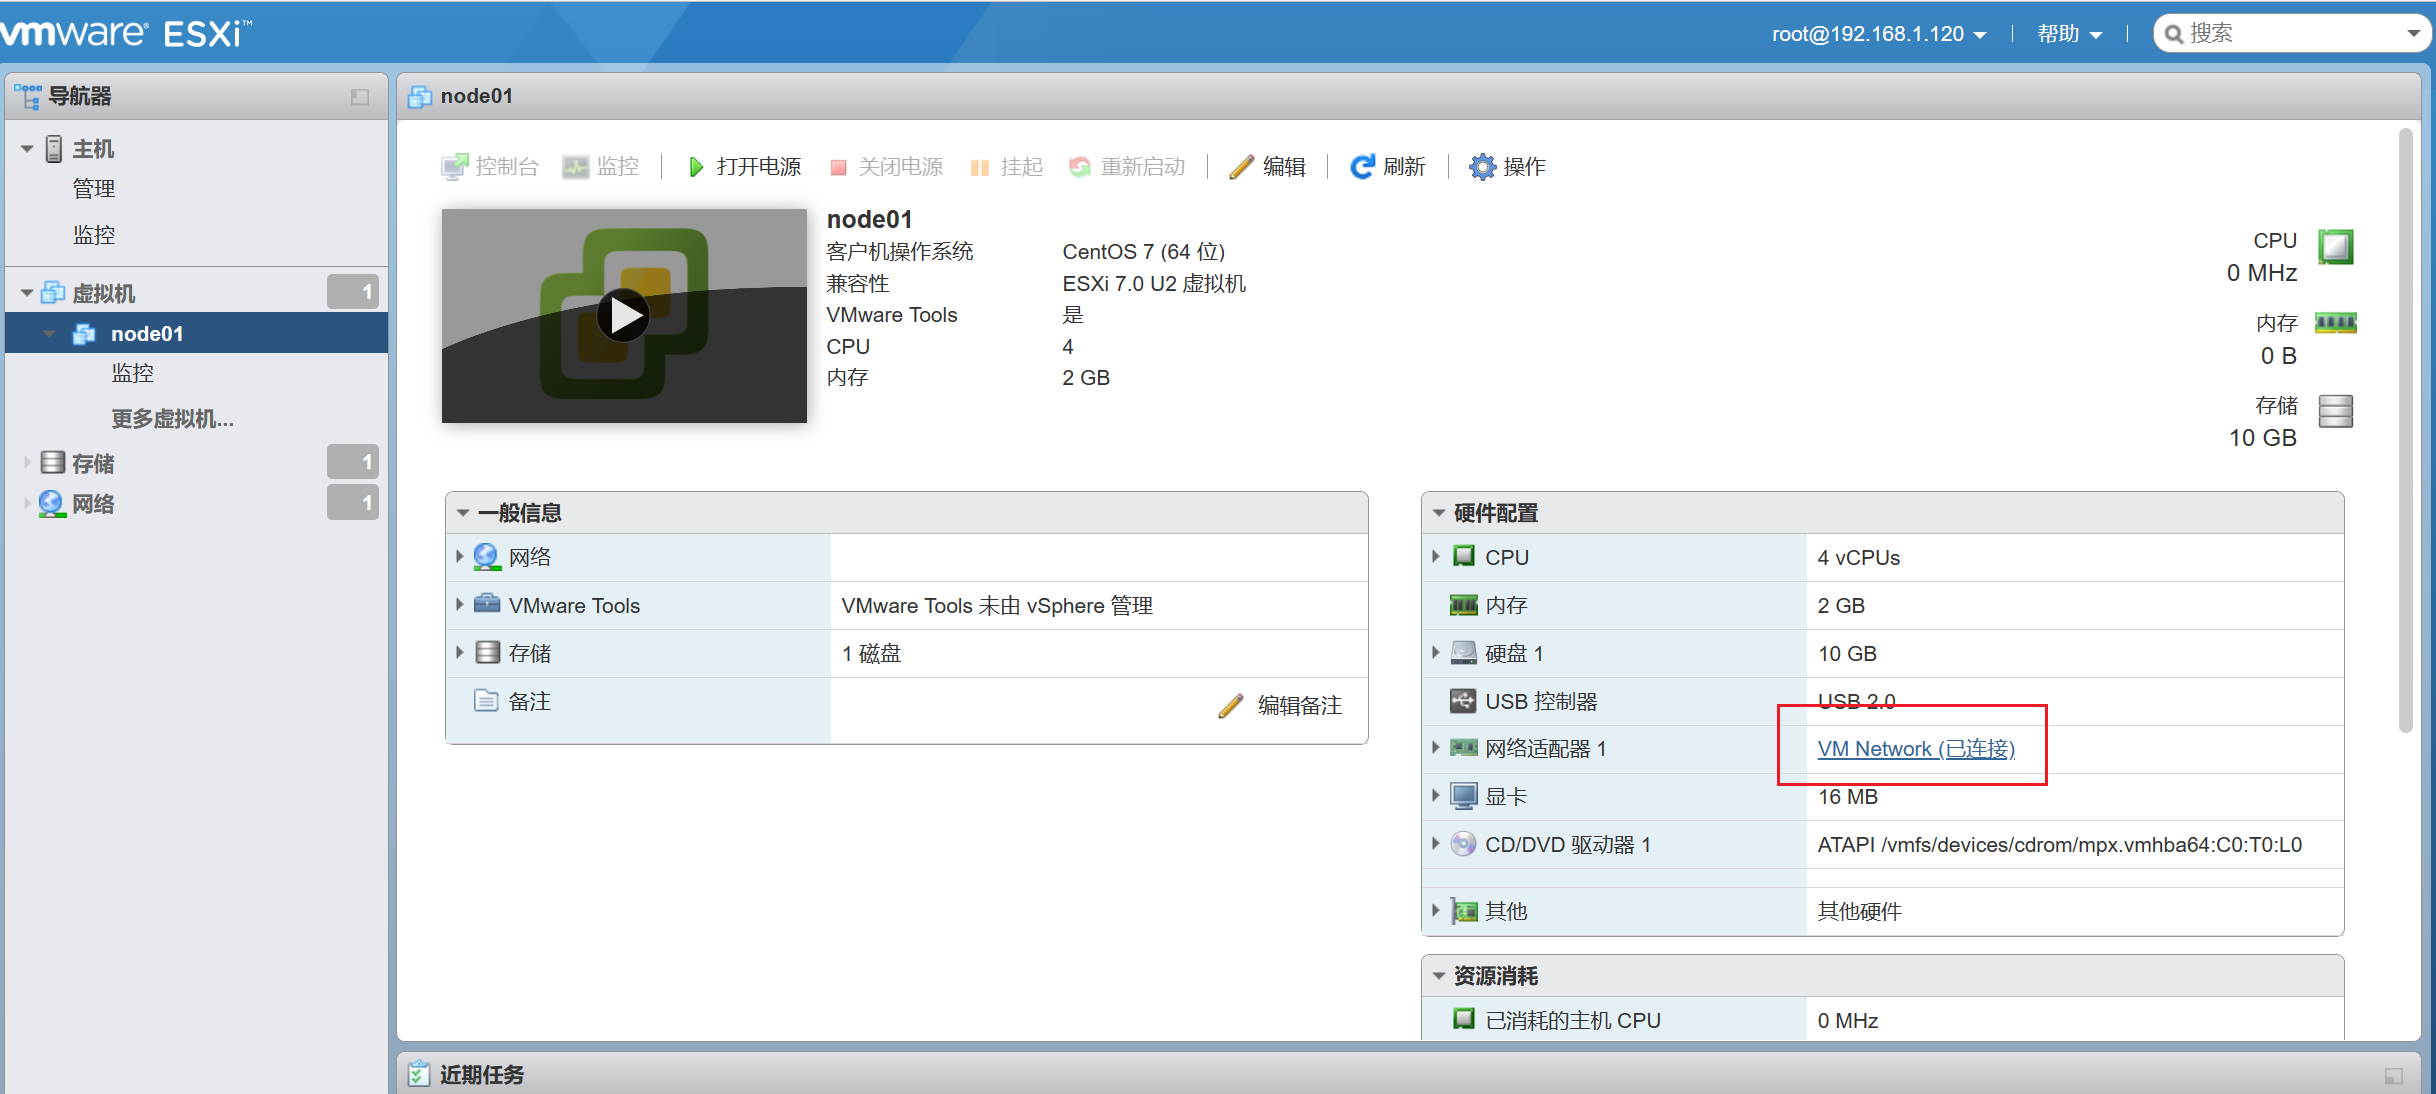The image size is (2436, 1094).
Task: Click the Monitor toolbar button
Action: pos(600,166)
